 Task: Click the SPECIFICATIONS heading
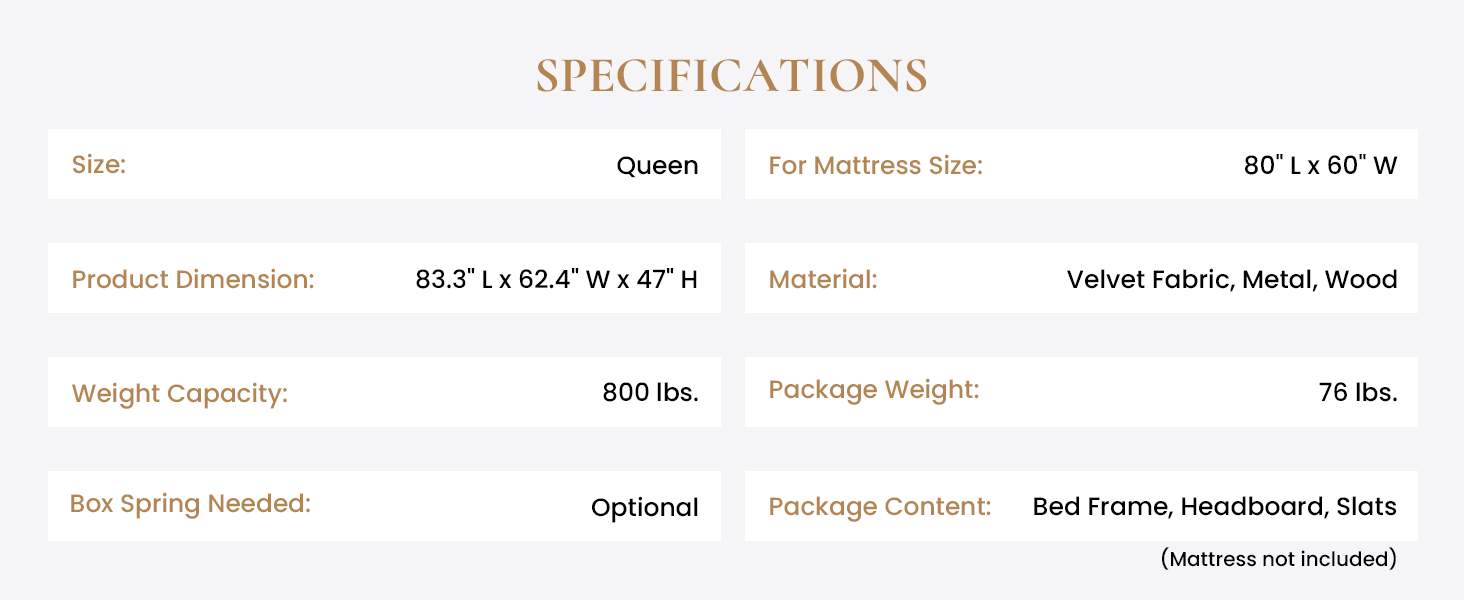point(731,77)
